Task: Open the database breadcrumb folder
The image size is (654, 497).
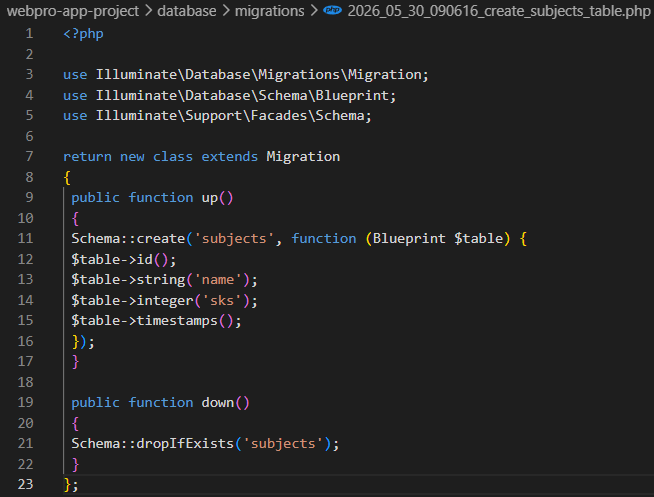Action: [186, 11]
